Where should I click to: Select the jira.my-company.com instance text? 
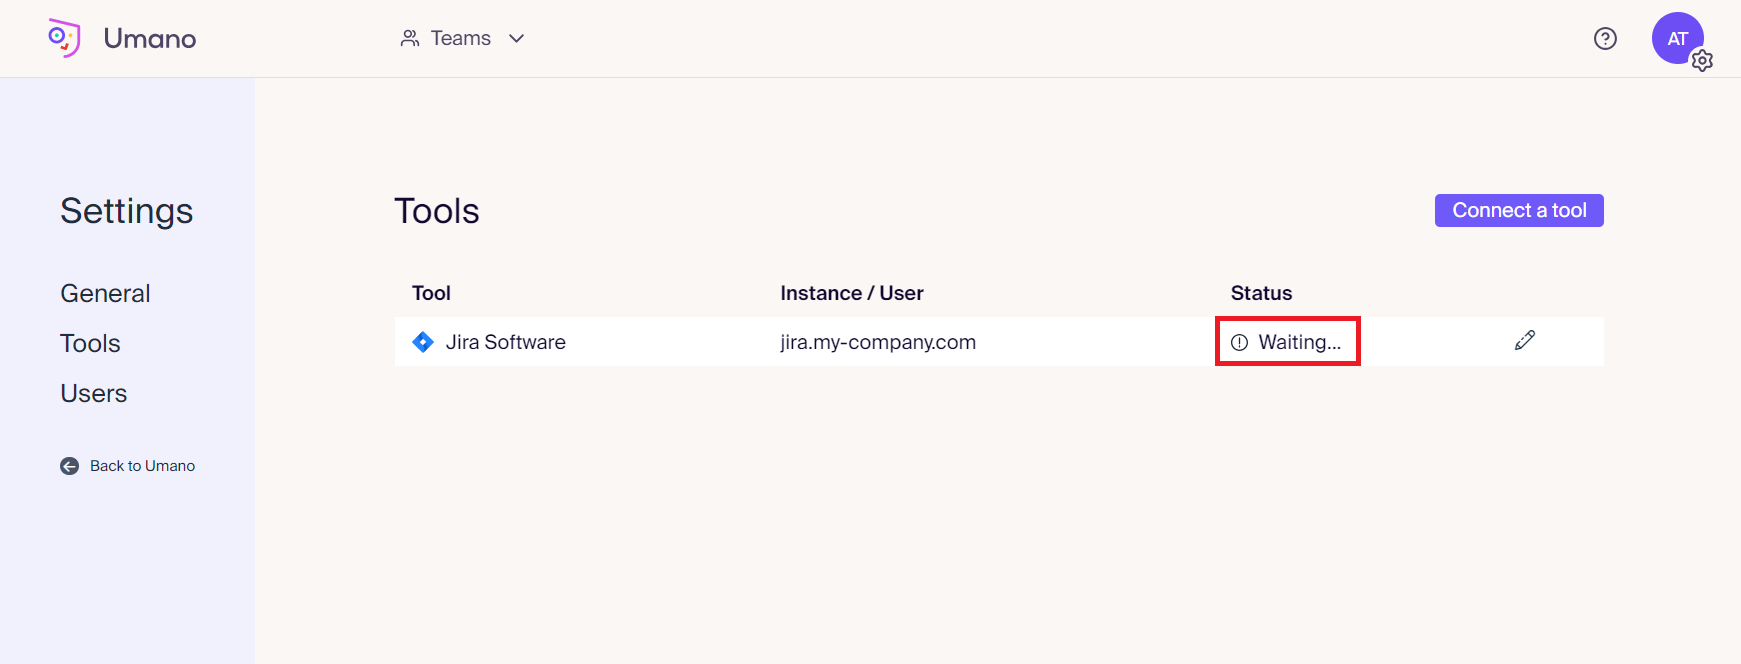pos(878,342)
